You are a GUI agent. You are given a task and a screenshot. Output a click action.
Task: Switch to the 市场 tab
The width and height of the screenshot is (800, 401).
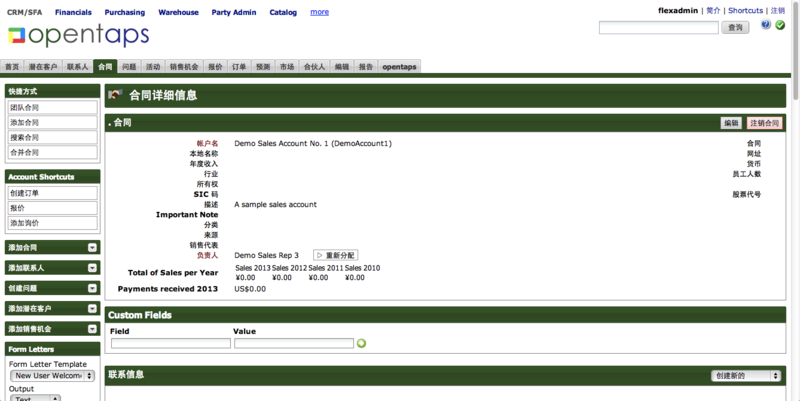(287, 67)
